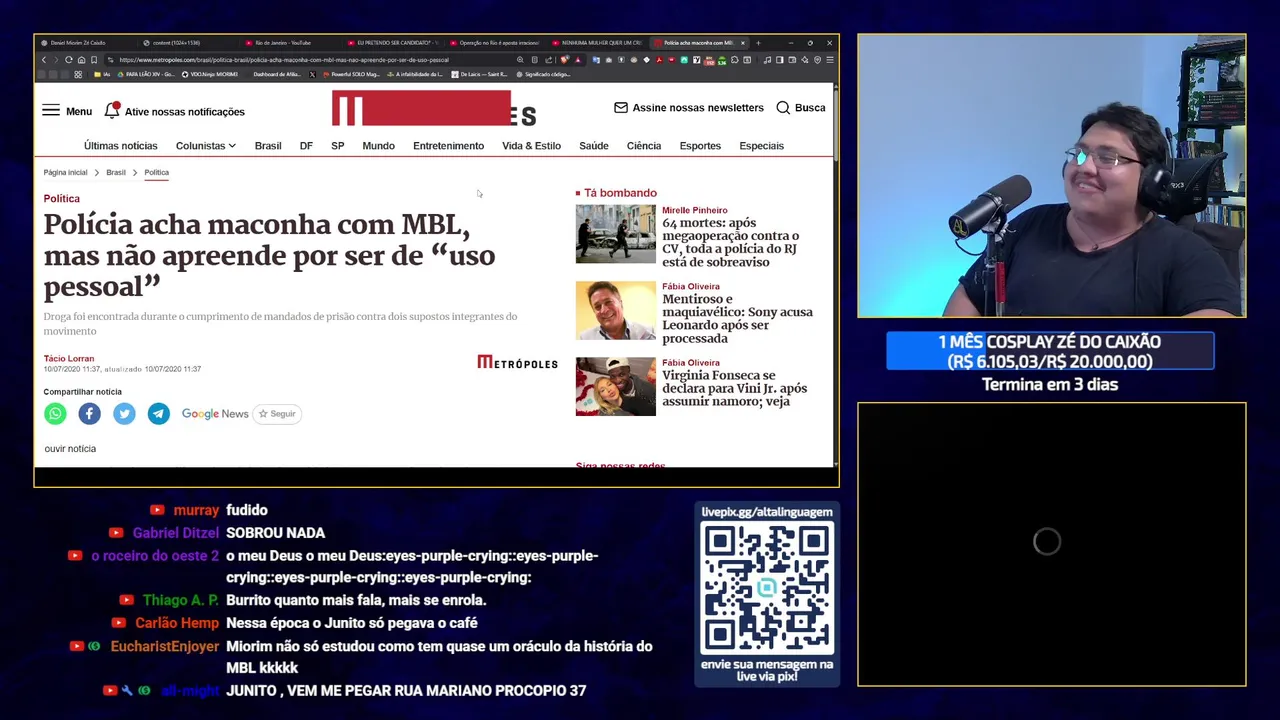
Task: Open the Últimas notícias section
Action: click(x=121, y=146)
